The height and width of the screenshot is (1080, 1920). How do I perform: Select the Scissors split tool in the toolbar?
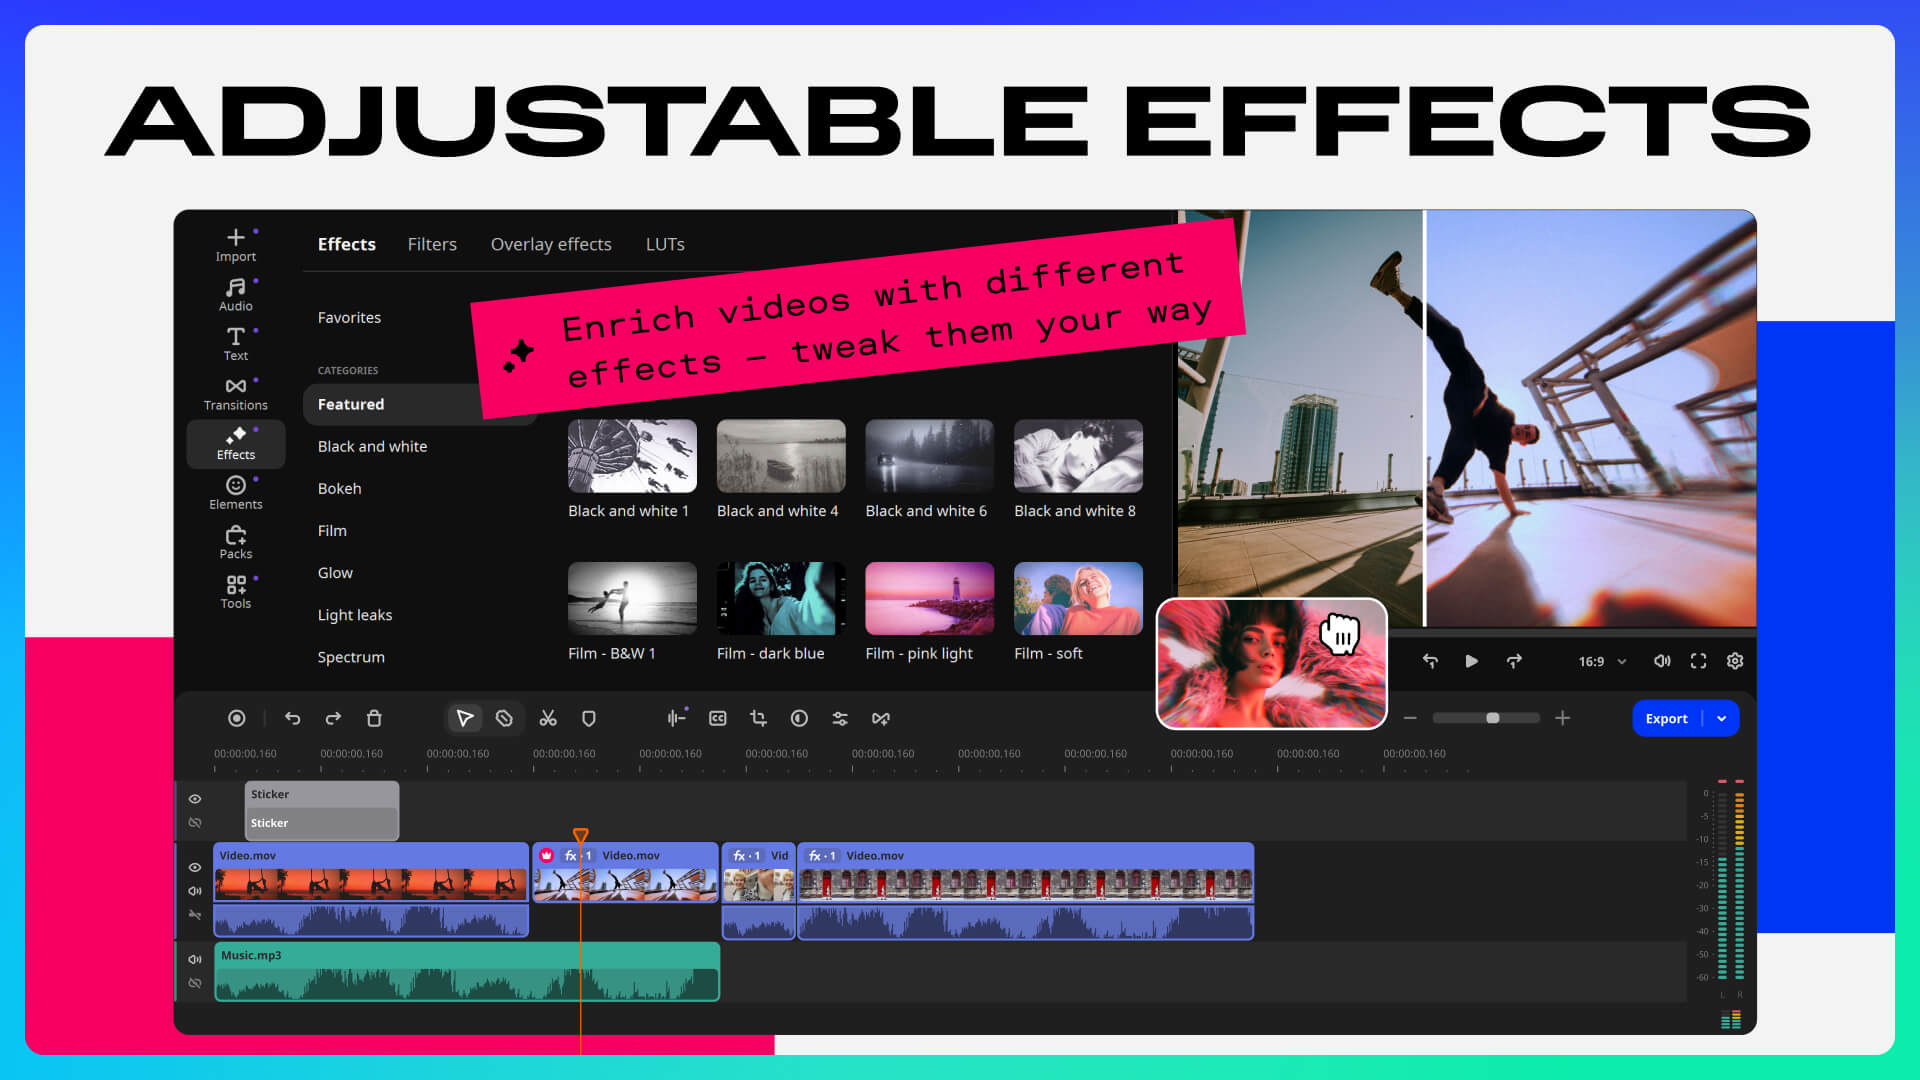tap(548, 718)
